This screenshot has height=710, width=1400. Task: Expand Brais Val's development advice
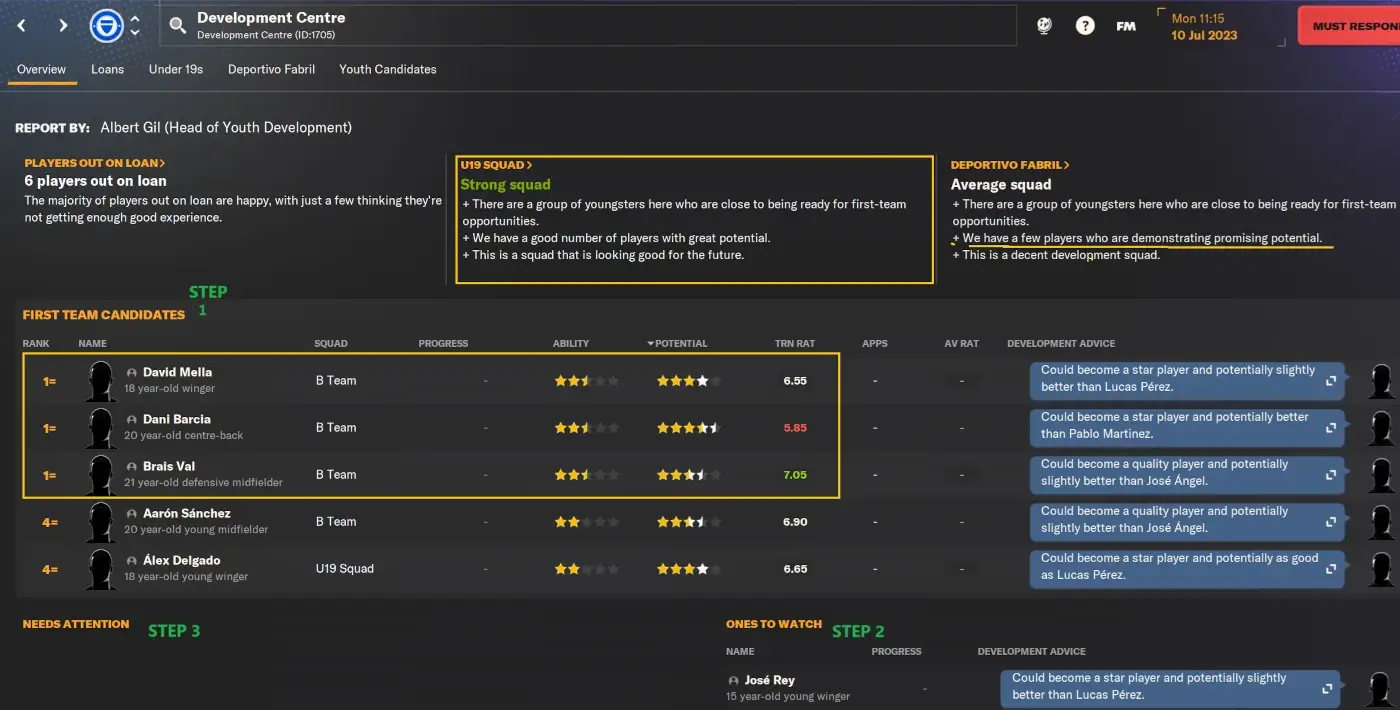(1331, 475)
